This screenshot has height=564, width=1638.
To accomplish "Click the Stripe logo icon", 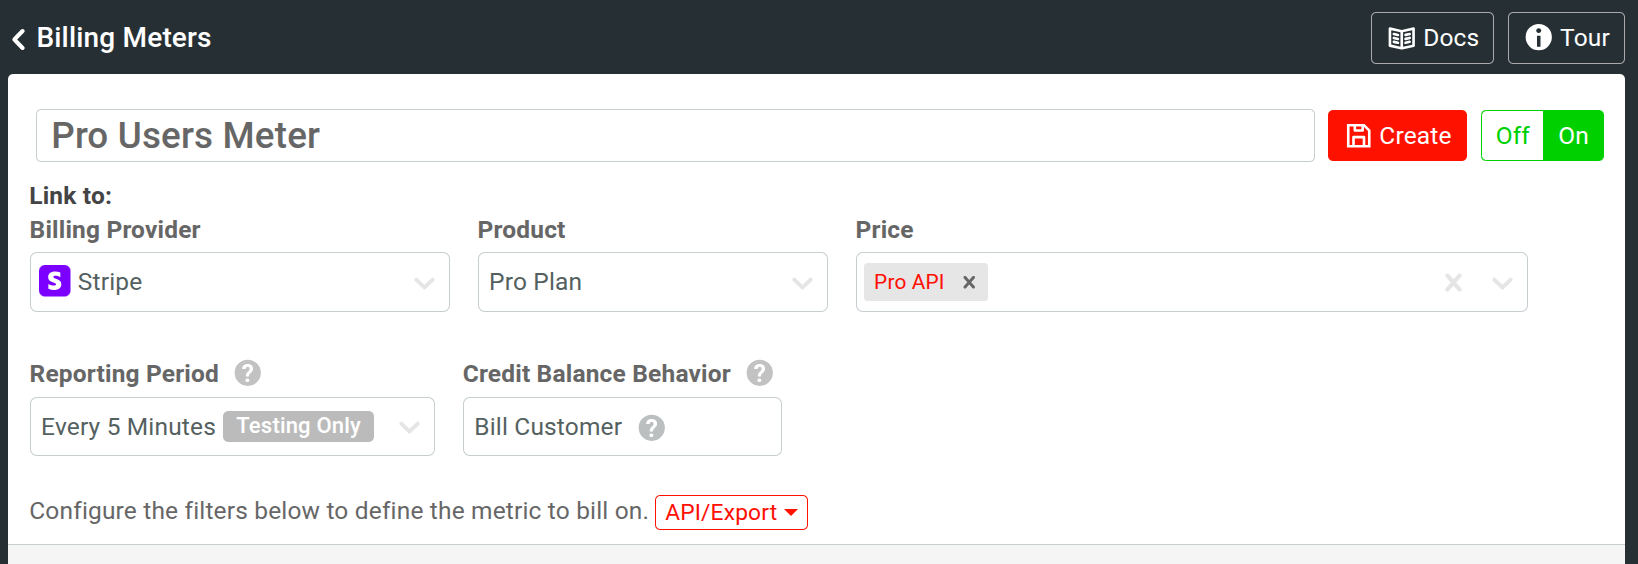I will click(55, 281).
